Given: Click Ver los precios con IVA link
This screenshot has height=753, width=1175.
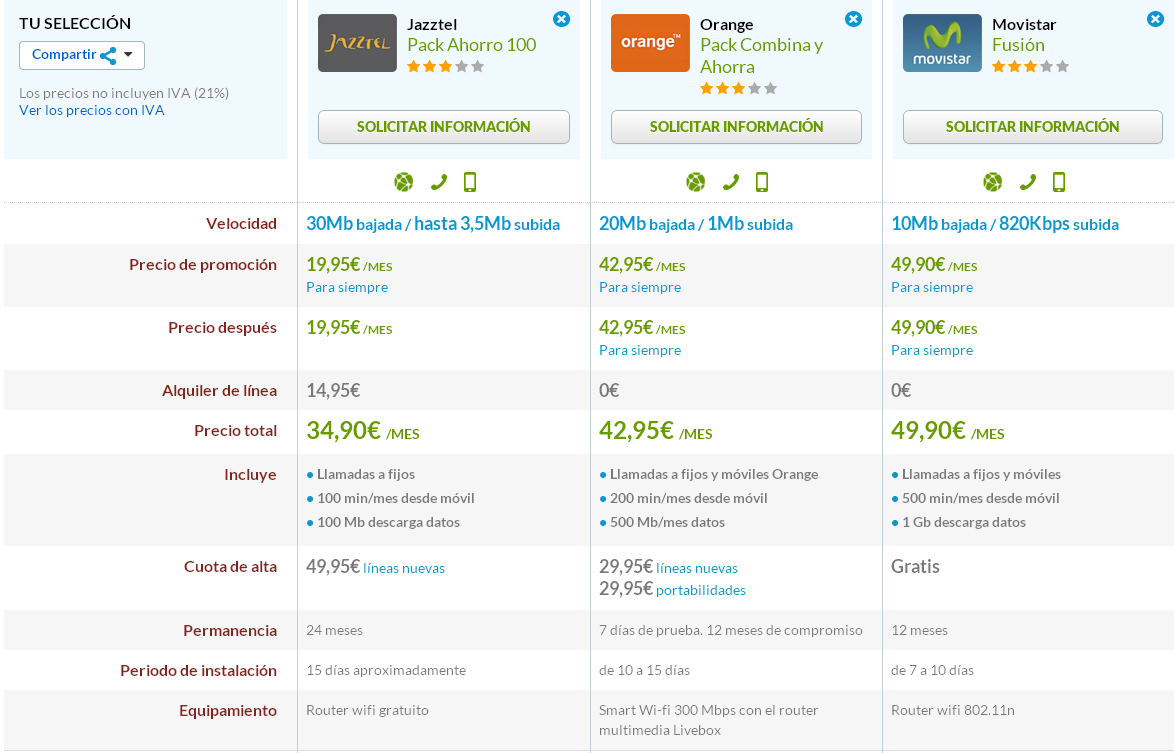Looking at the screenshot, I should click(92, 110).
